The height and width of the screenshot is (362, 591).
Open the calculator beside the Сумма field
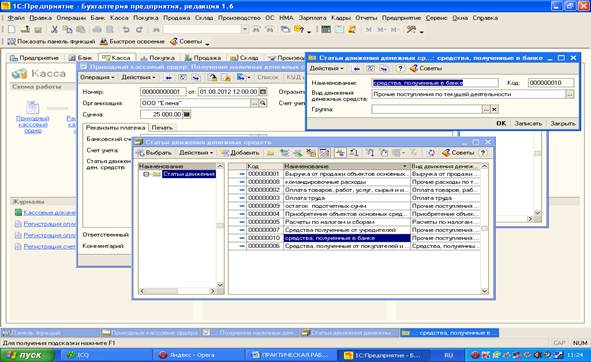[x=187, y=114]
